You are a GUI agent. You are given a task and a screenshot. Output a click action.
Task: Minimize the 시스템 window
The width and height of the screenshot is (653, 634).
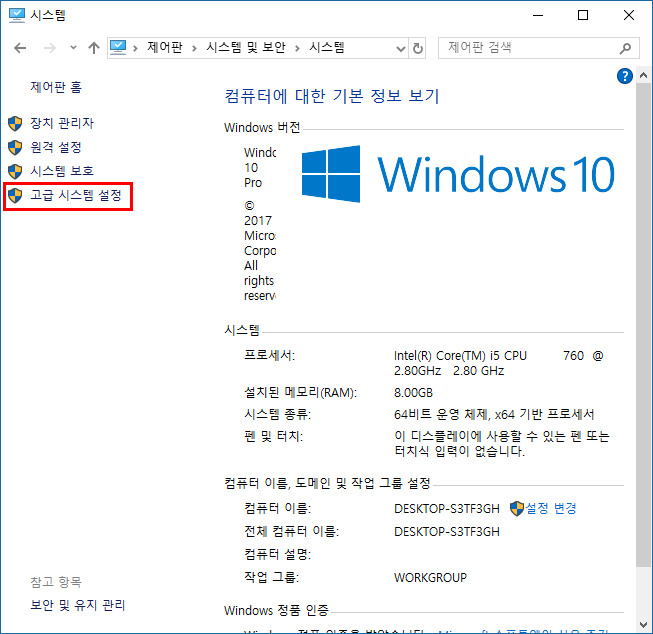(x=538, y=15)
